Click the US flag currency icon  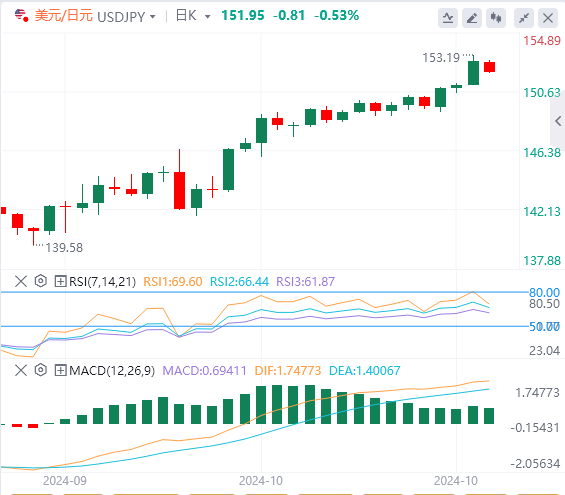coord(21,15)
